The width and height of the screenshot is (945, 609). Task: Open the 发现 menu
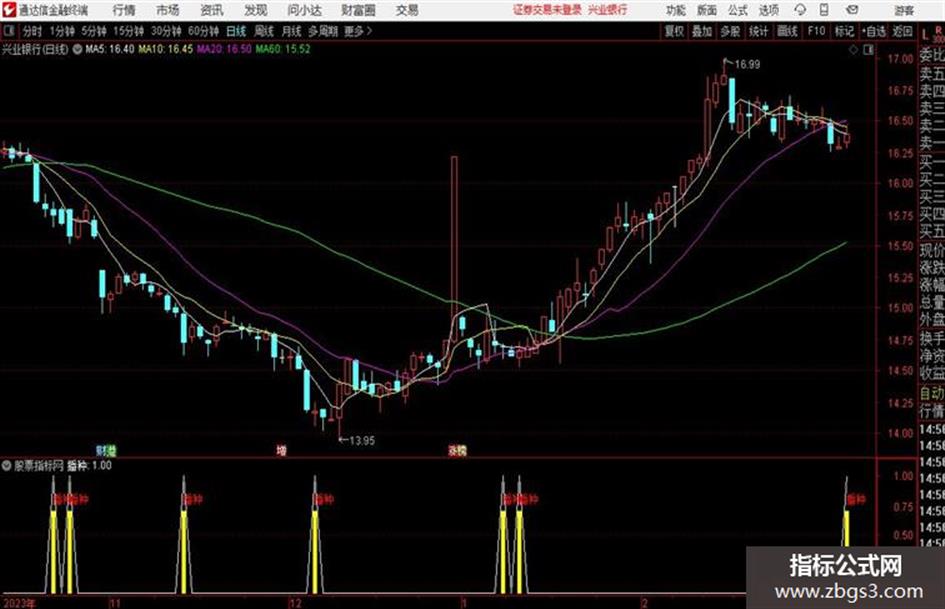(x=256, y=10)
